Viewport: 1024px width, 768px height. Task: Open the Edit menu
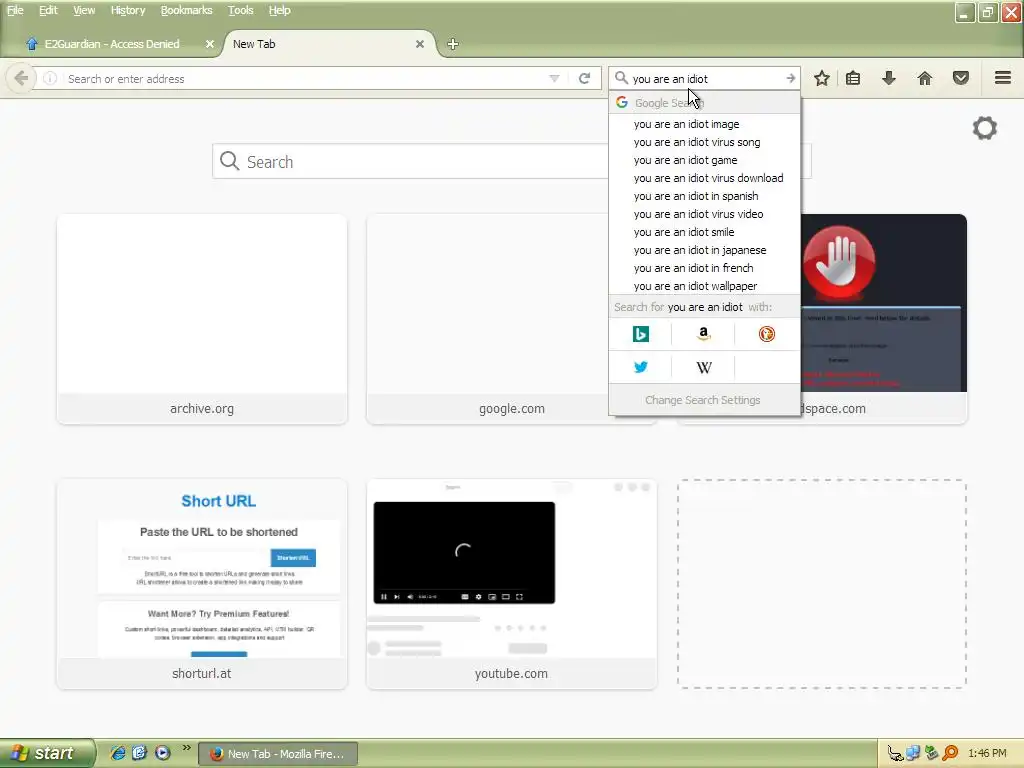[48, 10]
